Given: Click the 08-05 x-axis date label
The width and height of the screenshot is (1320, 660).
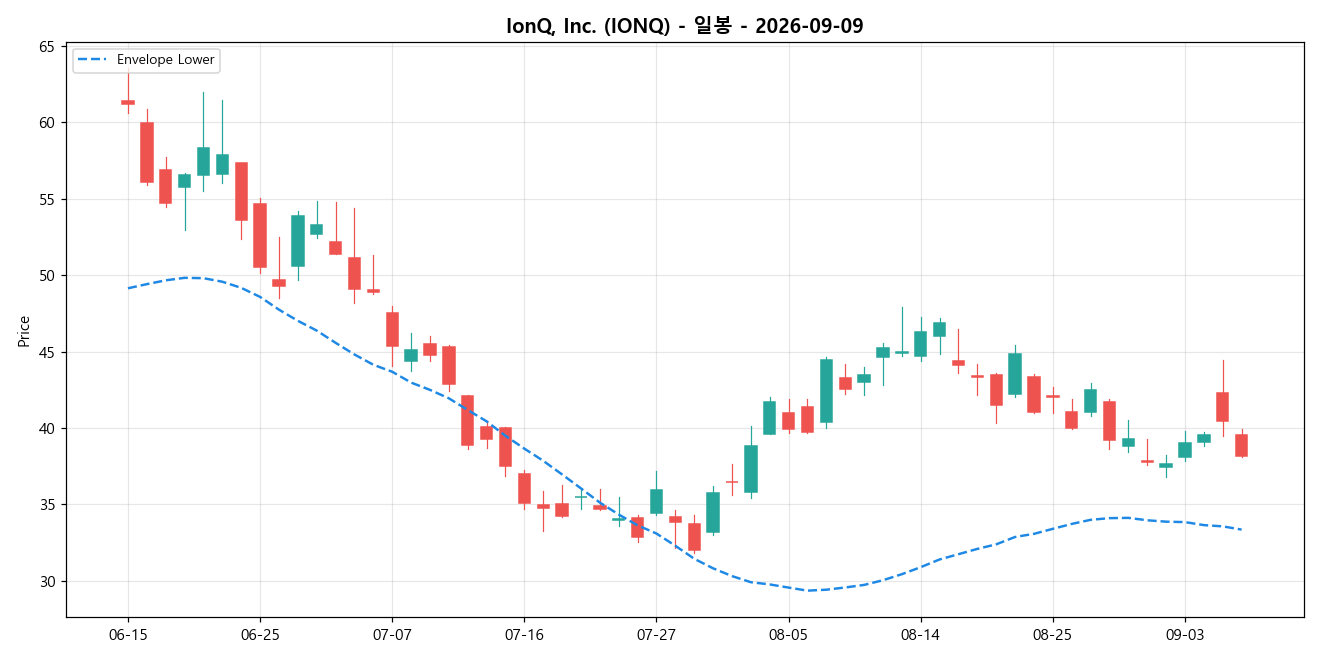Looking at the screenshot, I should pyautogui.click(x=788, y=635).
